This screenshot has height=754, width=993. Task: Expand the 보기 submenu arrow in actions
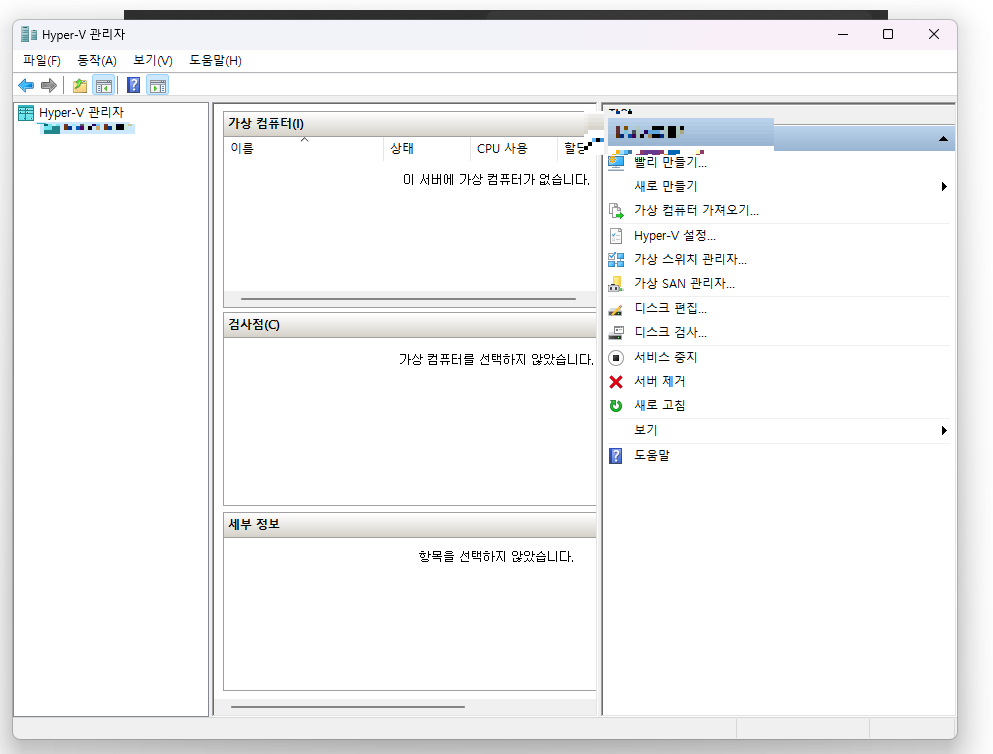coord(944,430)
